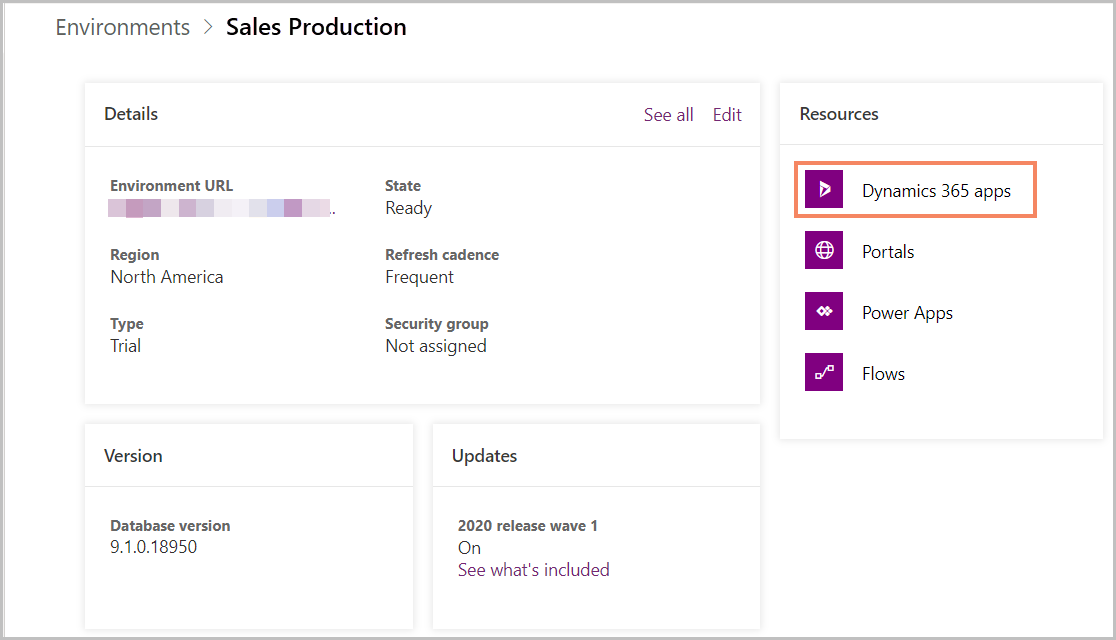Open the Portals resource link

[x=888, y=252]
